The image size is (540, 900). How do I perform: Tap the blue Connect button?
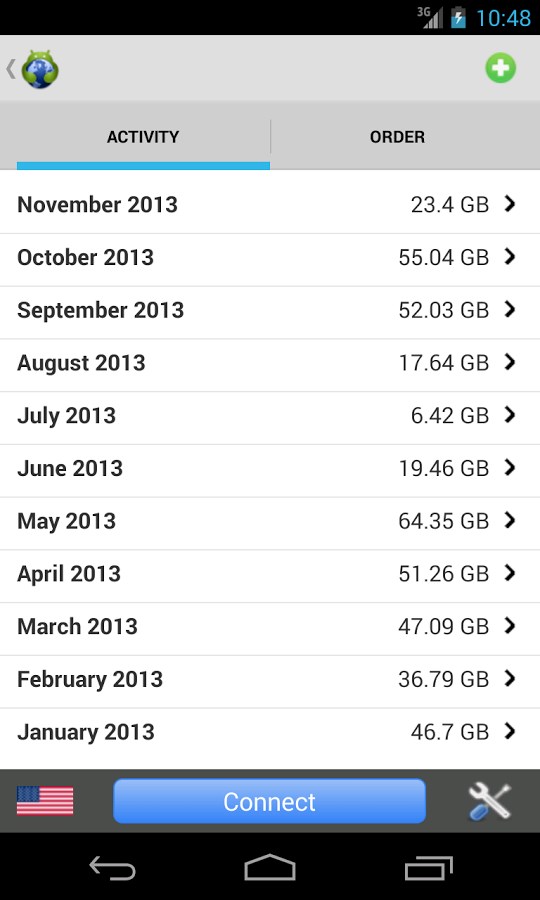pos(270,801)
